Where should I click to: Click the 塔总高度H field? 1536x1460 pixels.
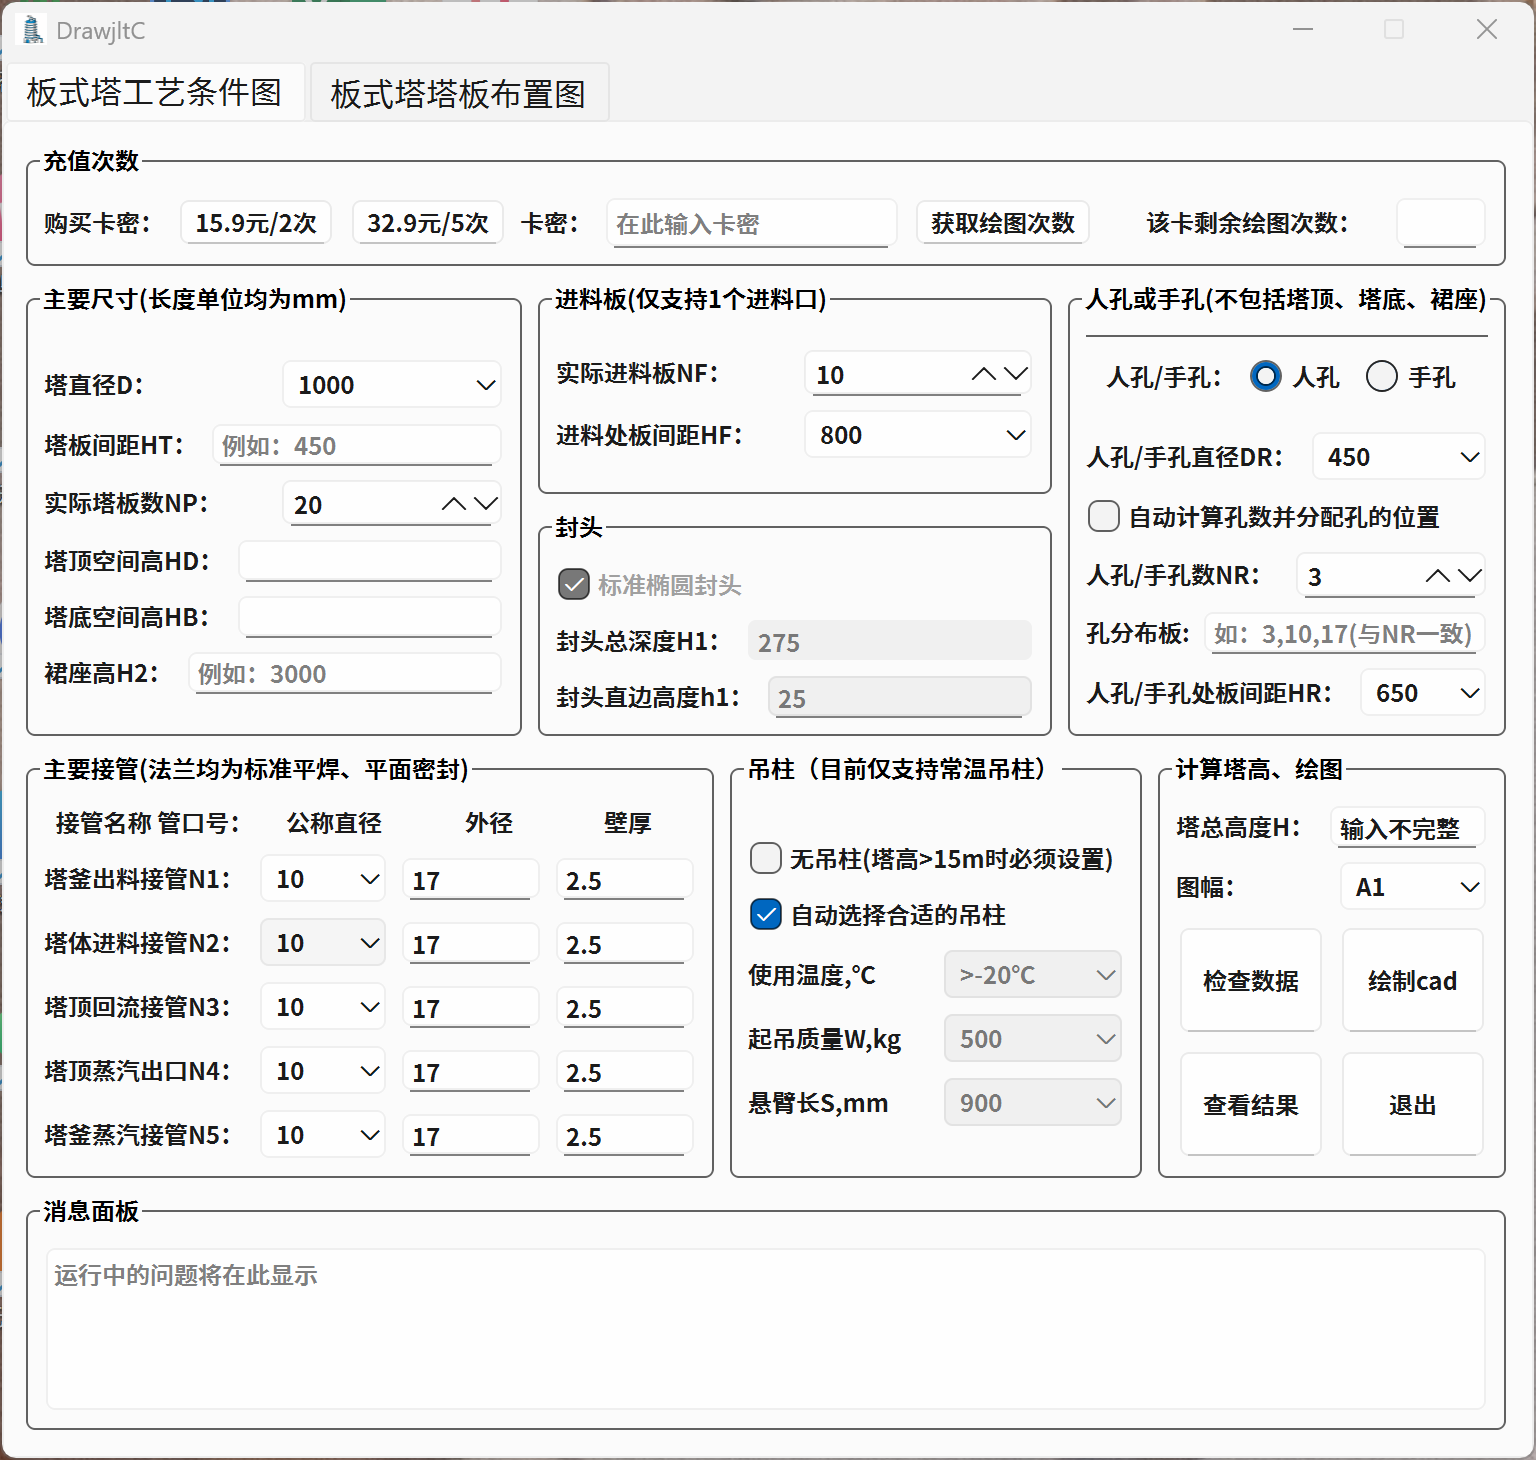point(1408,828)
